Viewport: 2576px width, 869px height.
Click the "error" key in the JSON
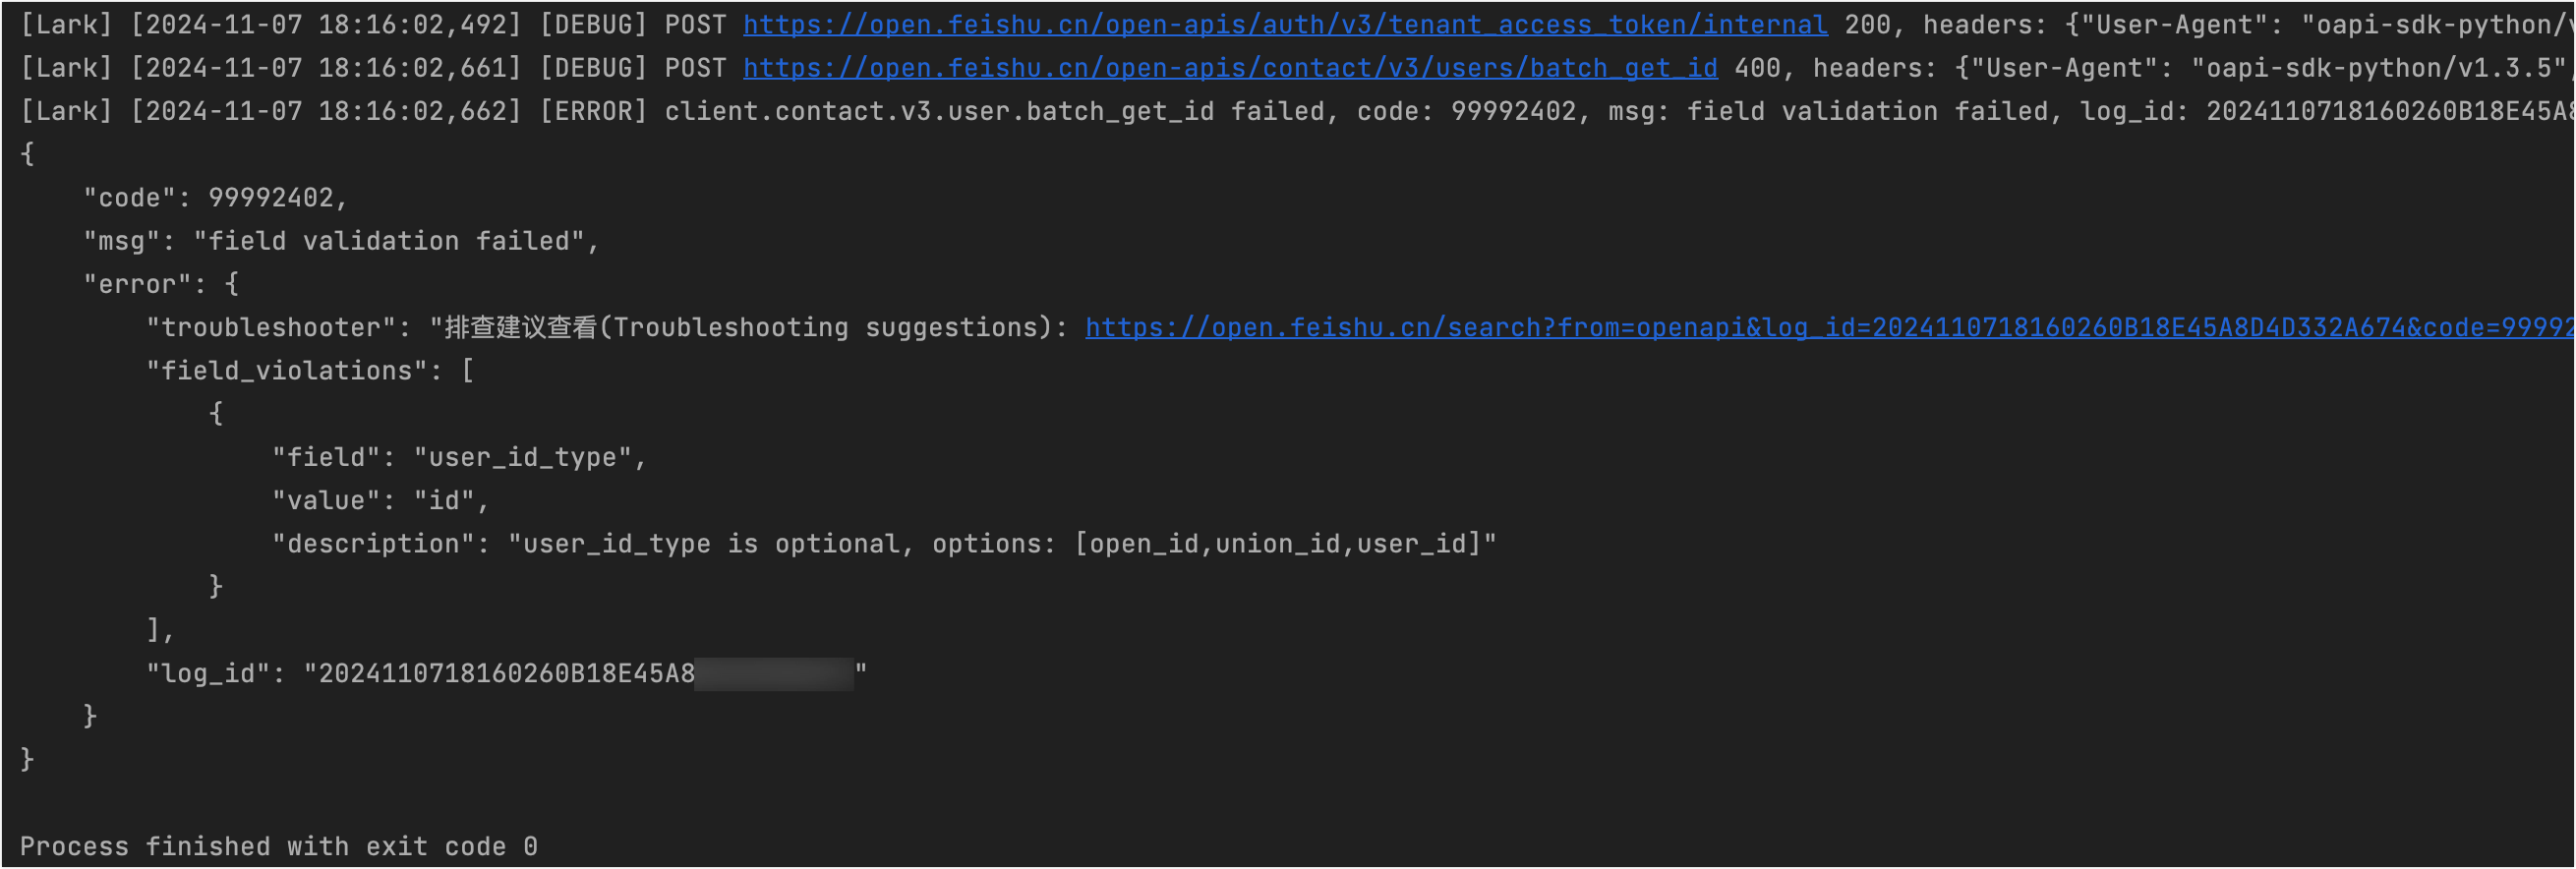click(130, 285)
